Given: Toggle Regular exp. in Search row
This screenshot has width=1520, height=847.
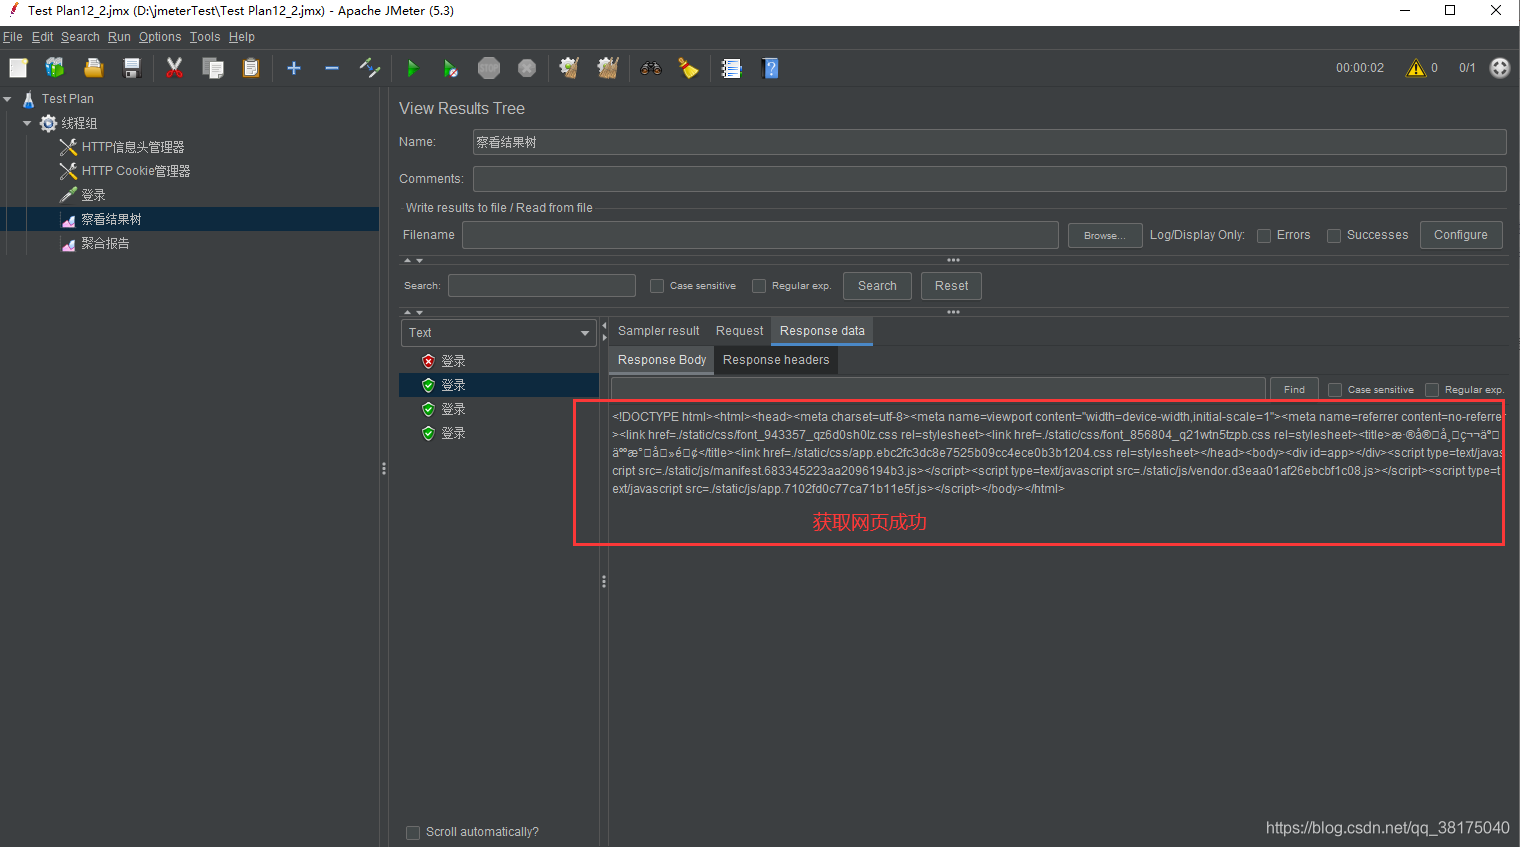Looking at the screenshot, I should pos(759,286).
